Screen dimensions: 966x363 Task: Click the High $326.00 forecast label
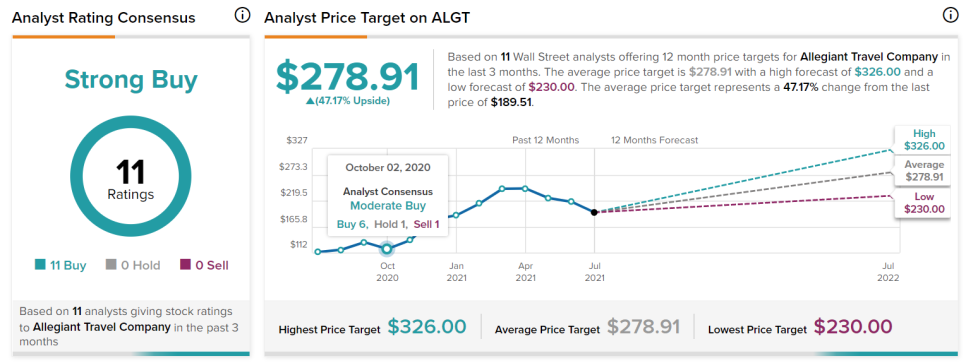click(x=924, y=140)
